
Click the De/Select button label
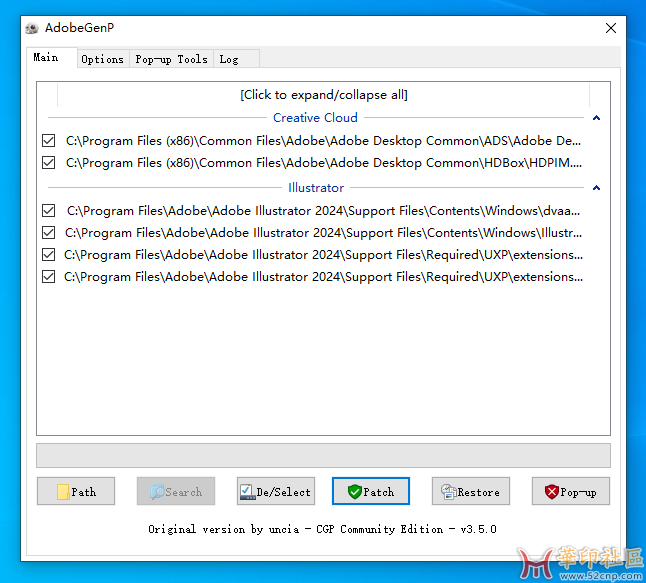283,492
